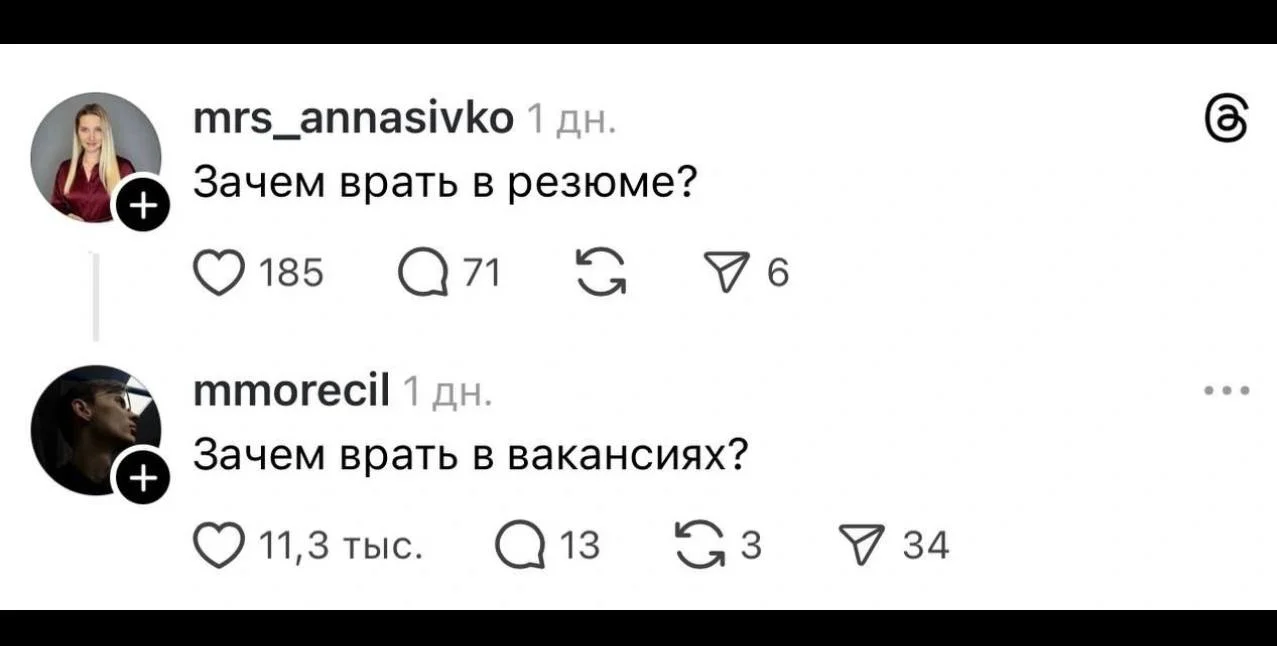Viewport: 1277px width, 646px height.
Task: Like mmorecil's reply about vacancies
Action: point(219,544)
